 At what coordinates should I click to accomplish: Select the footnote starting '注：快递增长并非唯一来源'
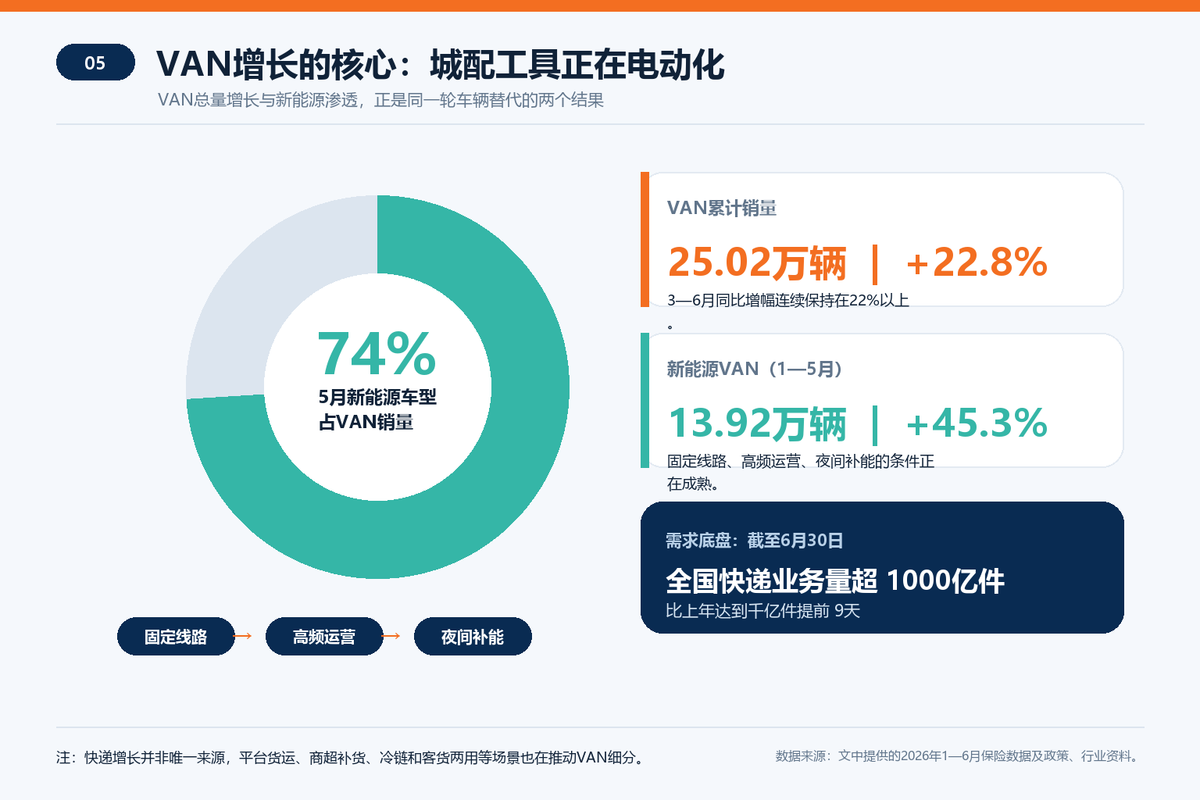349,757
